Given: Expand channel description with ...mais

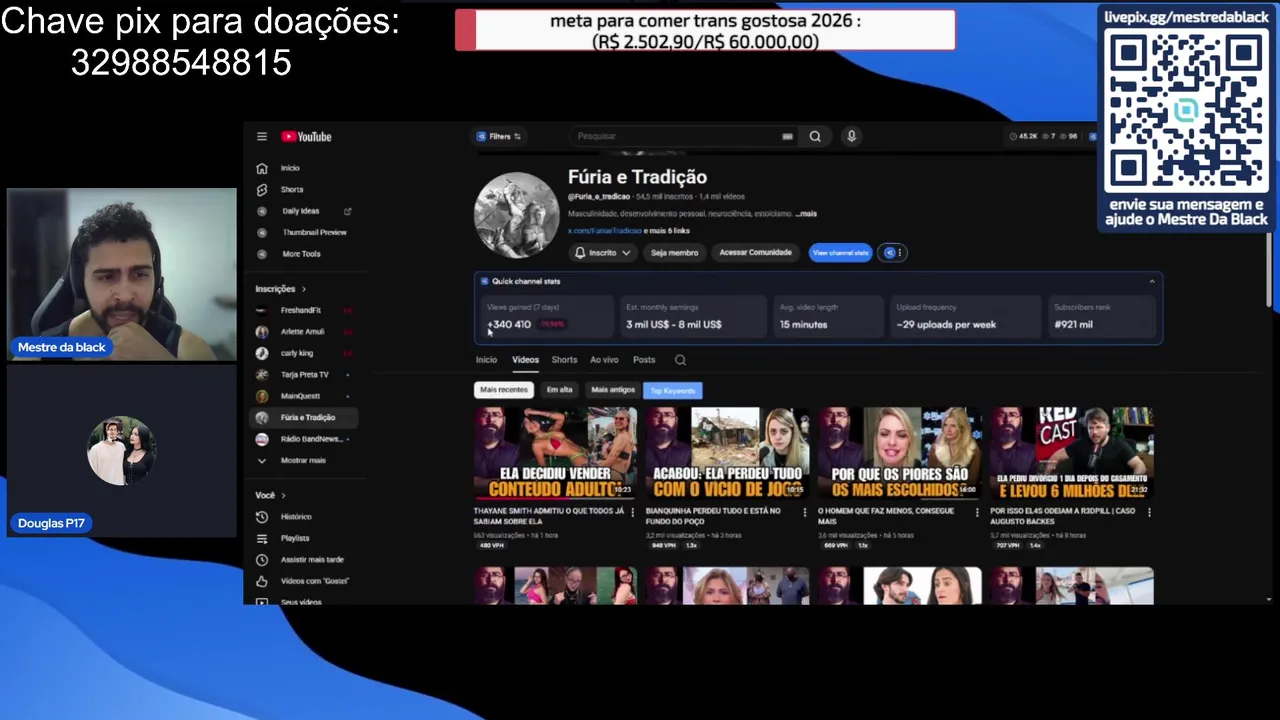Looking at the screenshot, I should point(806,214).
